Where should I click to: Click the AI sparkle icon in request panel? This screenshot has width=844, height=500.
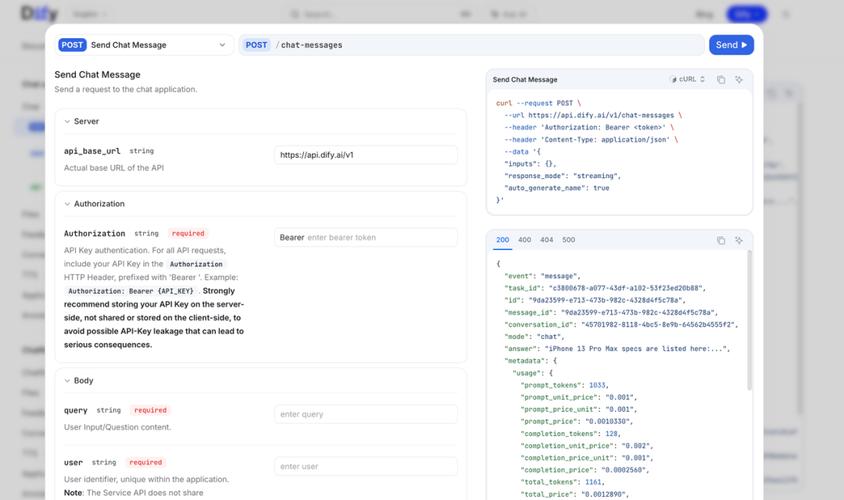(x=739, y=80)
